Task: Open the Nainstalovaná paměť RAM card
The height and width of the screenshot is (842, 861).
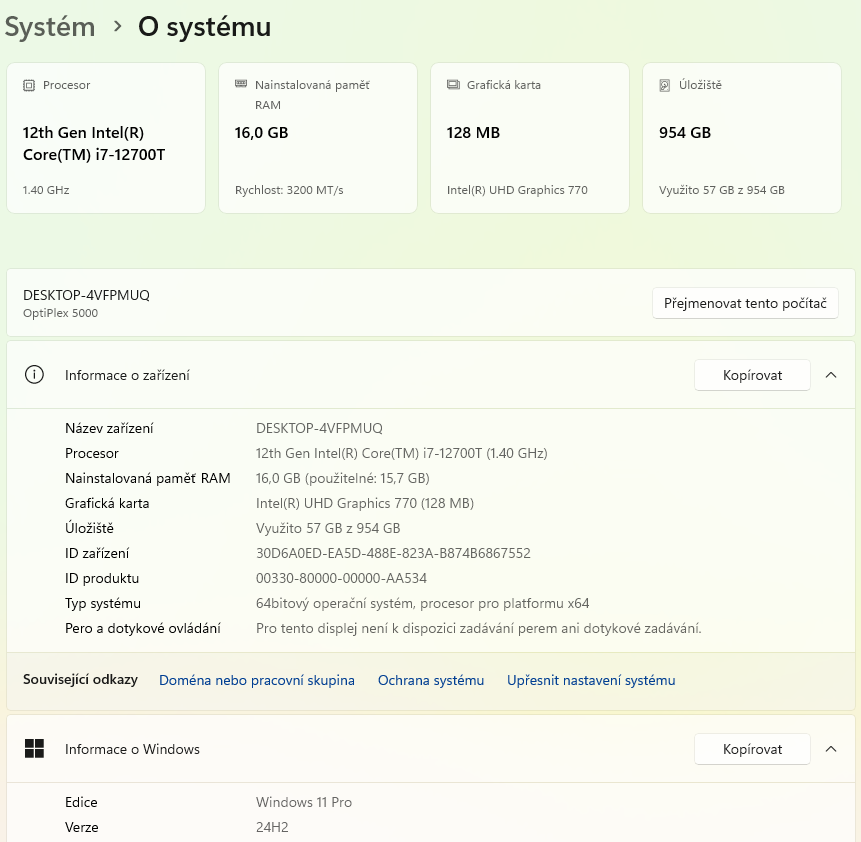Action: coord(318,138)
